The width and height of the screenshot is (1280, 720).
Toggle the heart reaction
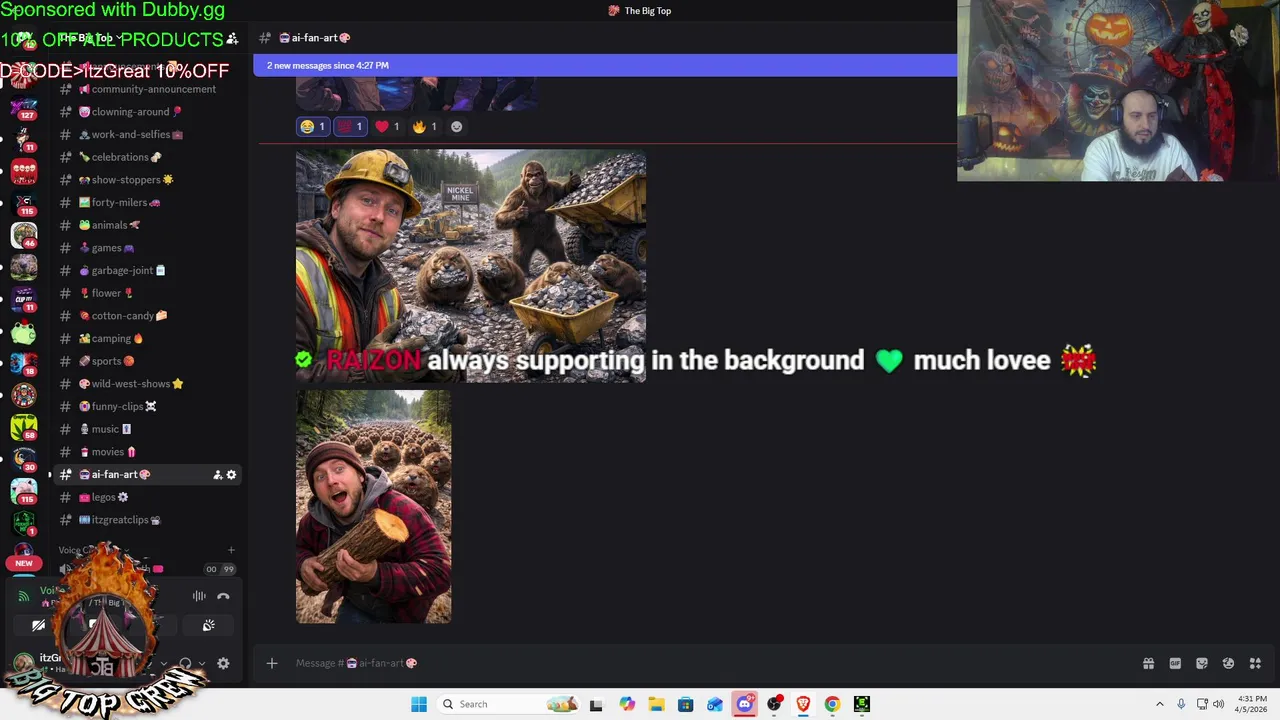coord(387,127)
